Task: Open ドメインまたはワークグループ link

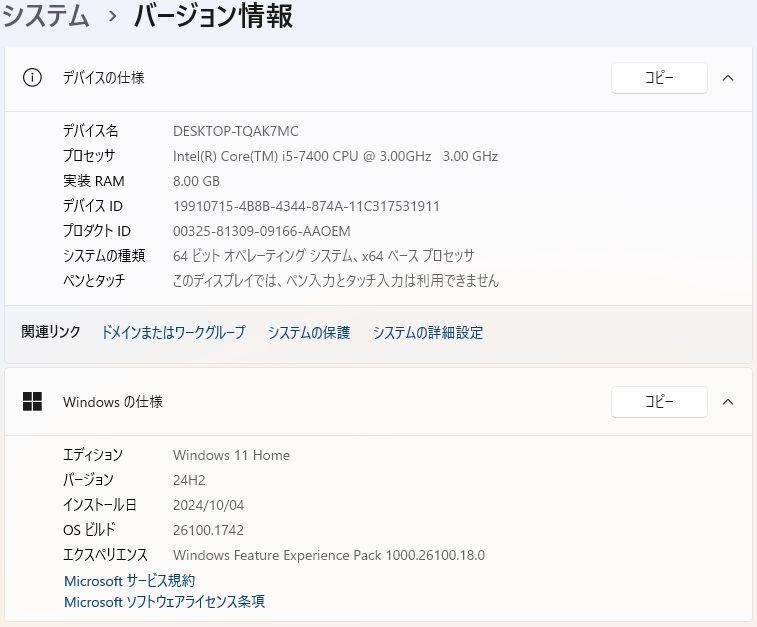Action: click(173, 332)
